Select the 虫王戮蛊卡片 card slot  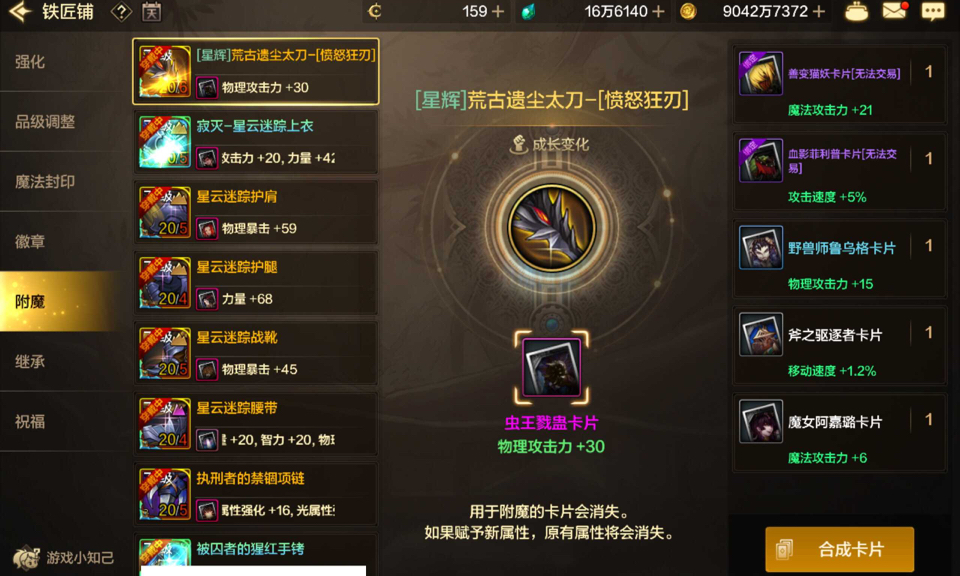(x=552, y=367)
